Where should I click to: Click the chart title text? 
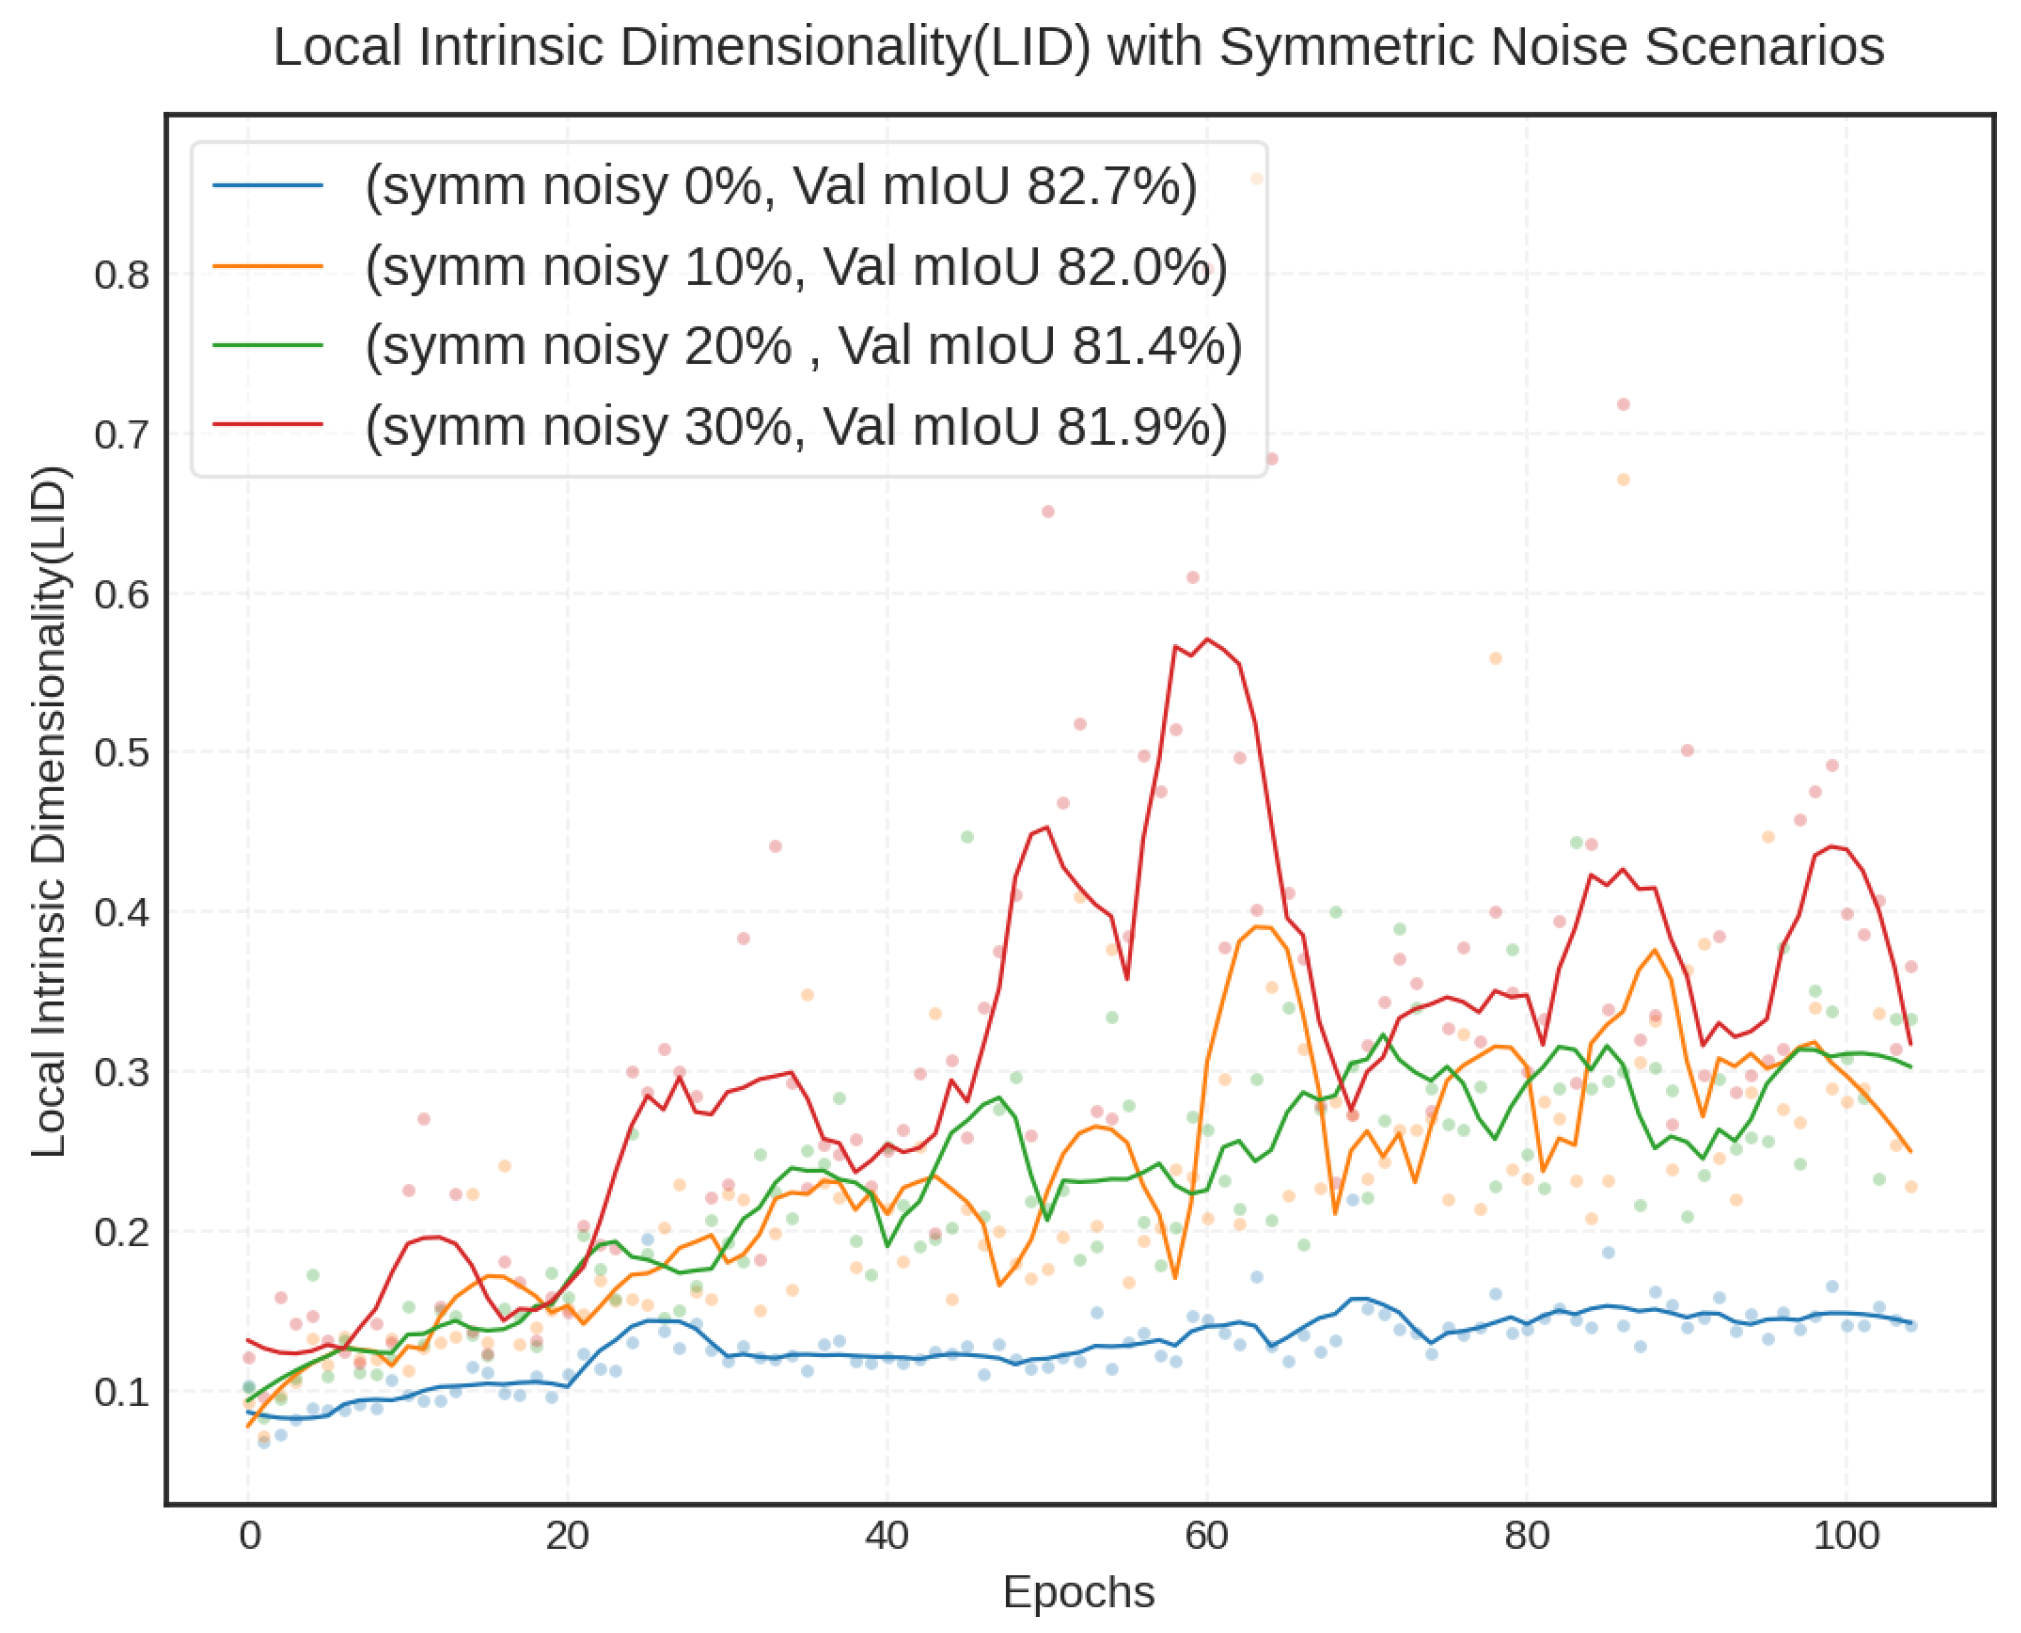(x=1078, y=47)
